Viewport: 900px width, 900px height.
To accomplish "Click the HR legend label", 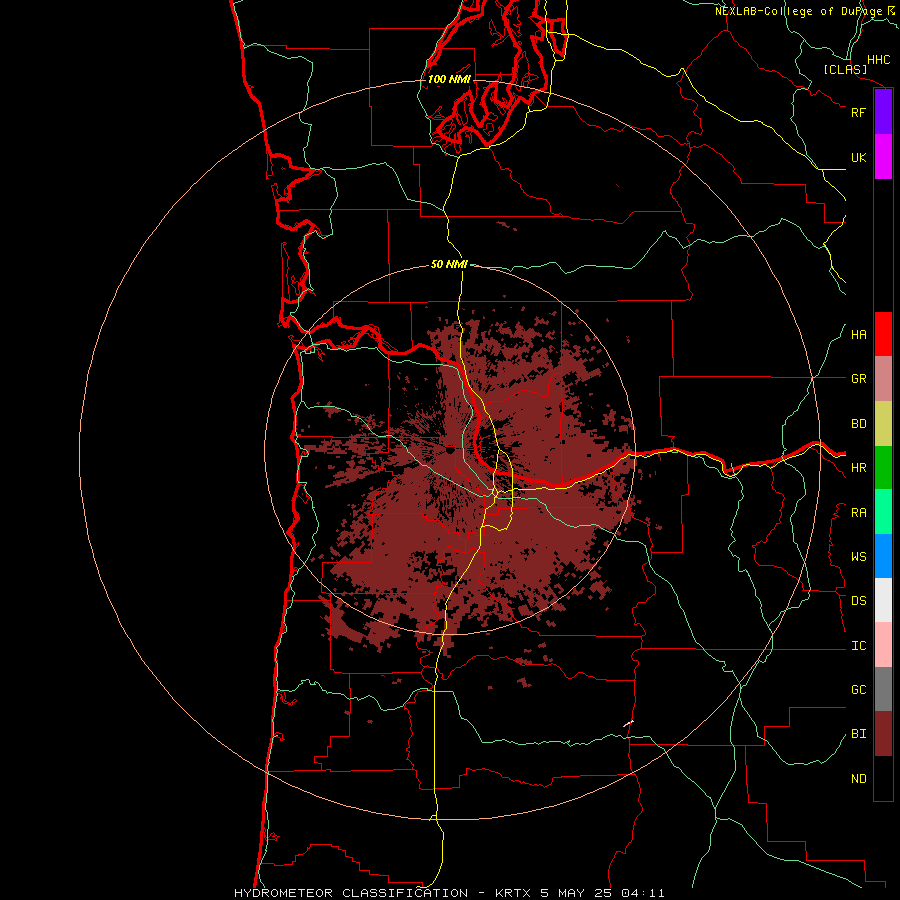I will click(x=858, y=468).
